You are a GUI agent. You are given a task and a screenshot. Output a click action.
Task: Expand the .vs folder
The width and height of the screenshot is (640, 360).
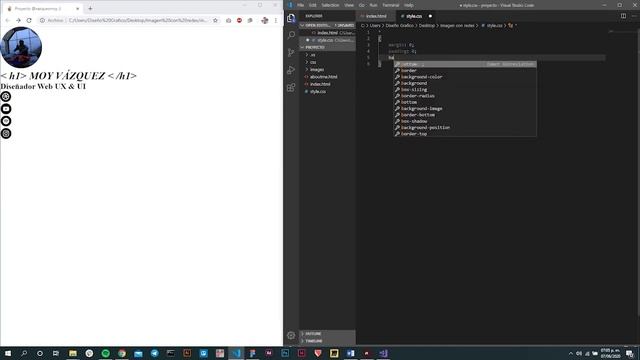click(x=328, y=55)
